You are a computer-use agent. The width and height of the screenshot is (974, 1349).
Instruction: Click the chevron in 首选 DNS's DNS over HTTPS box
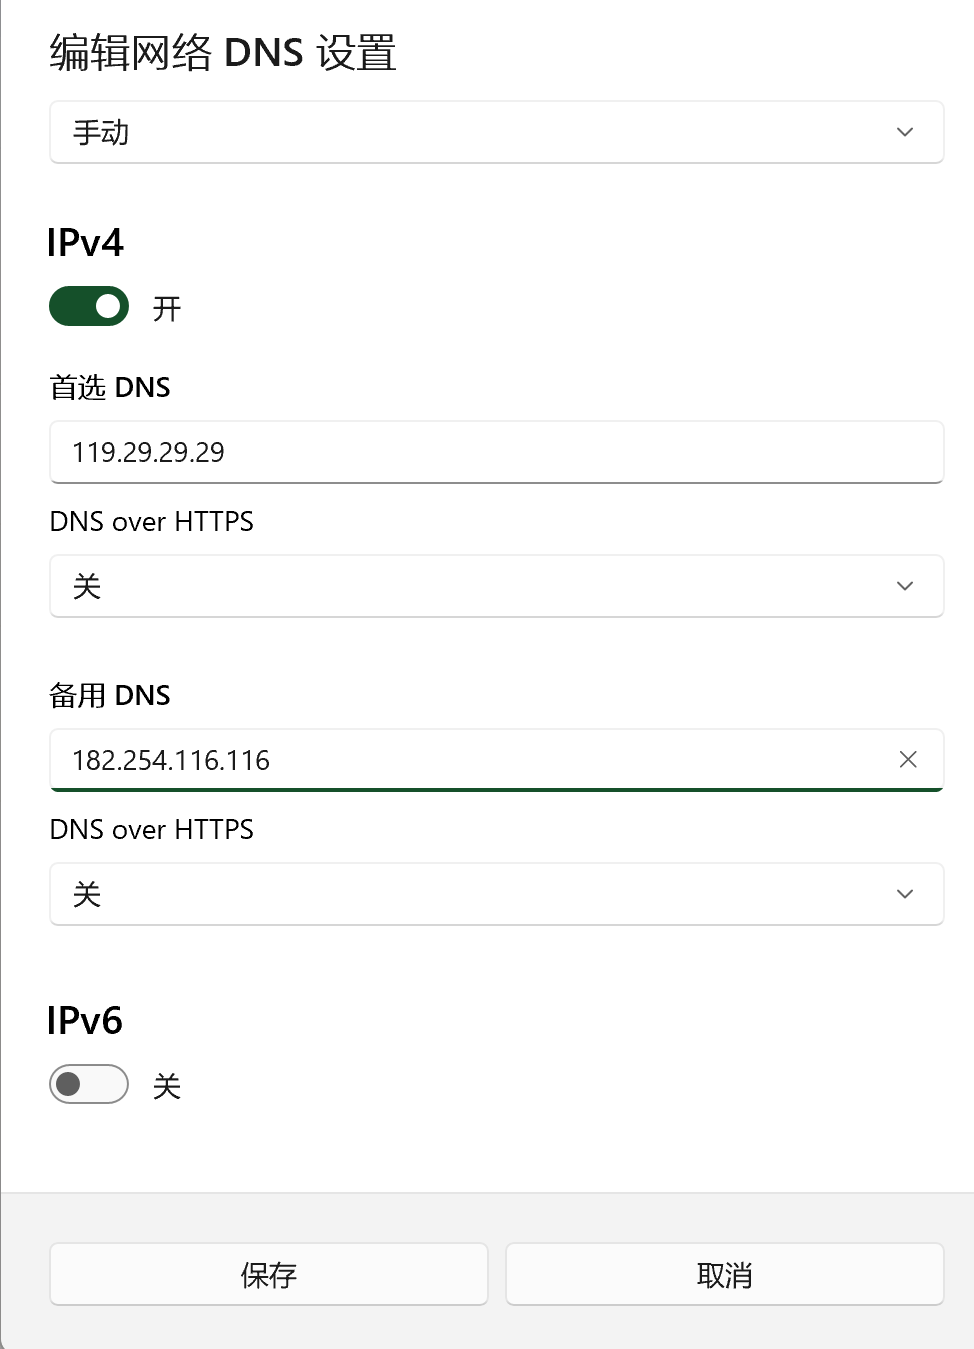tap(905, 586)
